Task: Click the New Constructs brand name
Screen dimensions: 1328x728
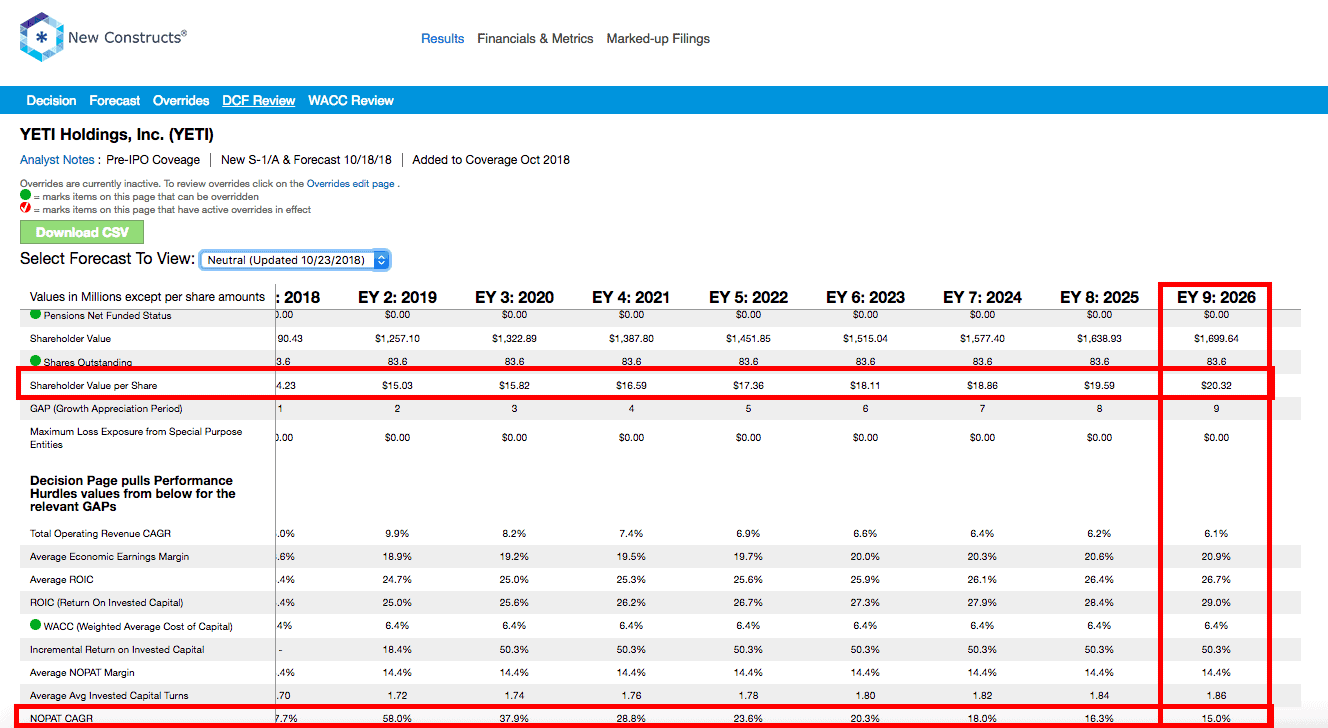Action: [x=127, y=37]
